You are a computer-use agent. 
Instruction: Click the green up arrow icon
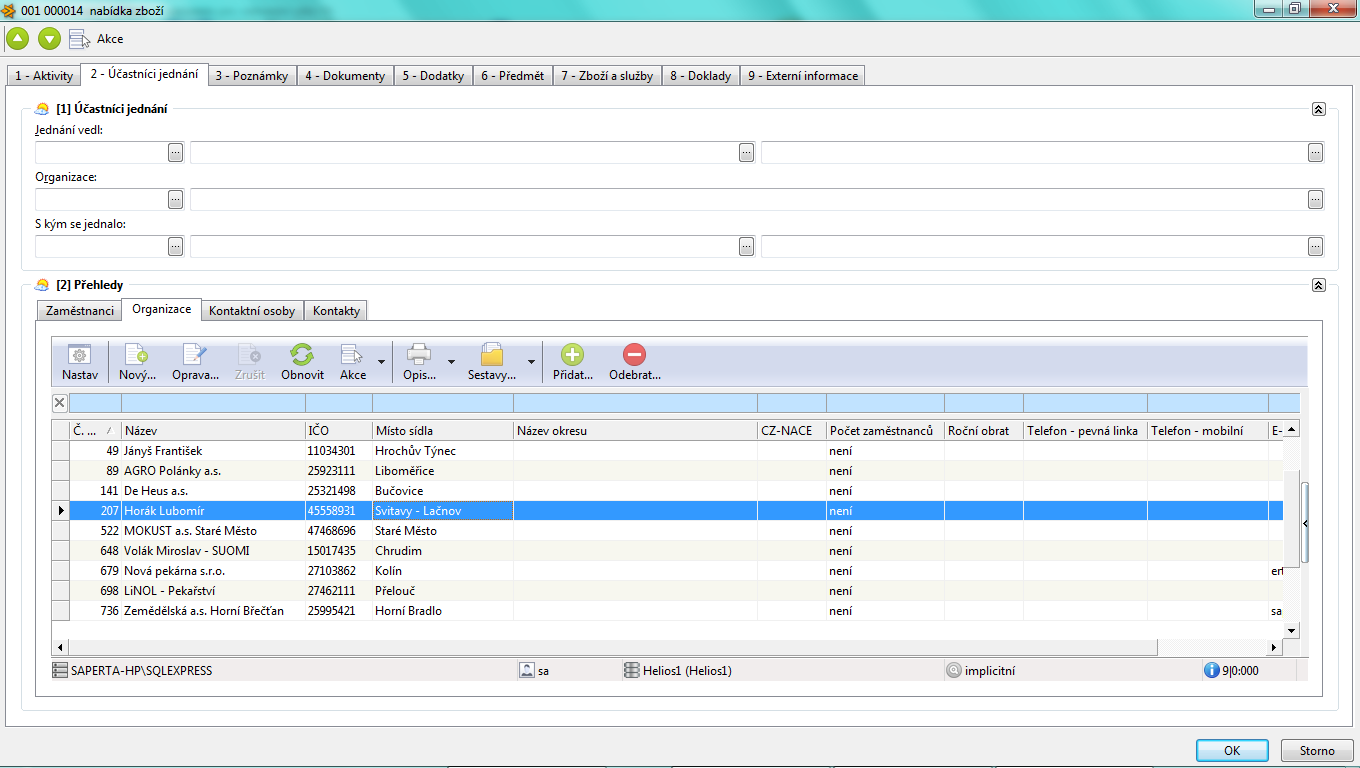[17, 39]
